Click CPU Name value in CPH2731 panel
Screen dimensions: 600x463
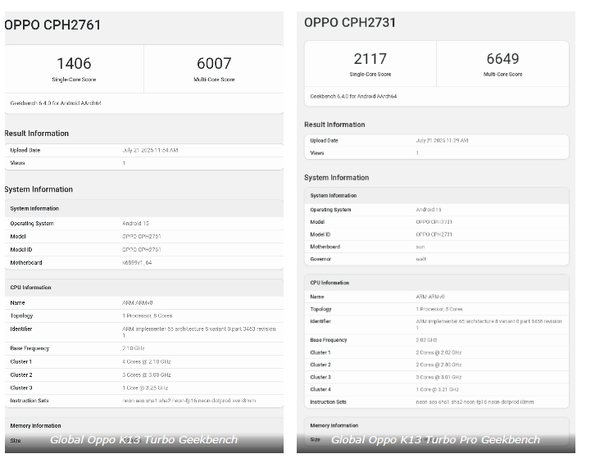pyautogui.click(x=430, y=297)
